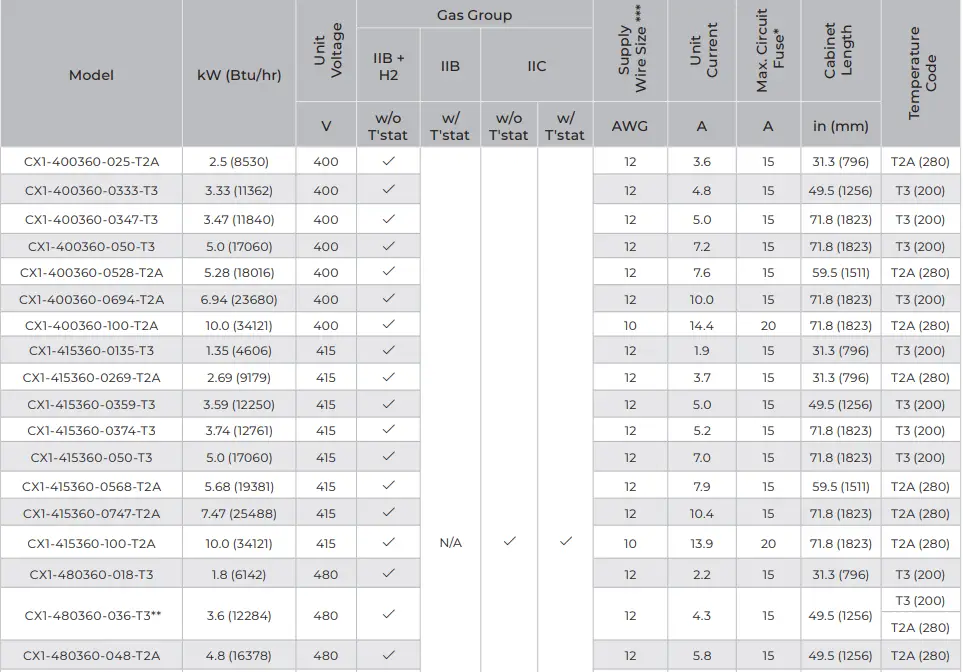The height and width of the screenshot is (672, 963).
Task: Click checkmark in CX1-400360-100-T2A row
Action: coord(388,325)
